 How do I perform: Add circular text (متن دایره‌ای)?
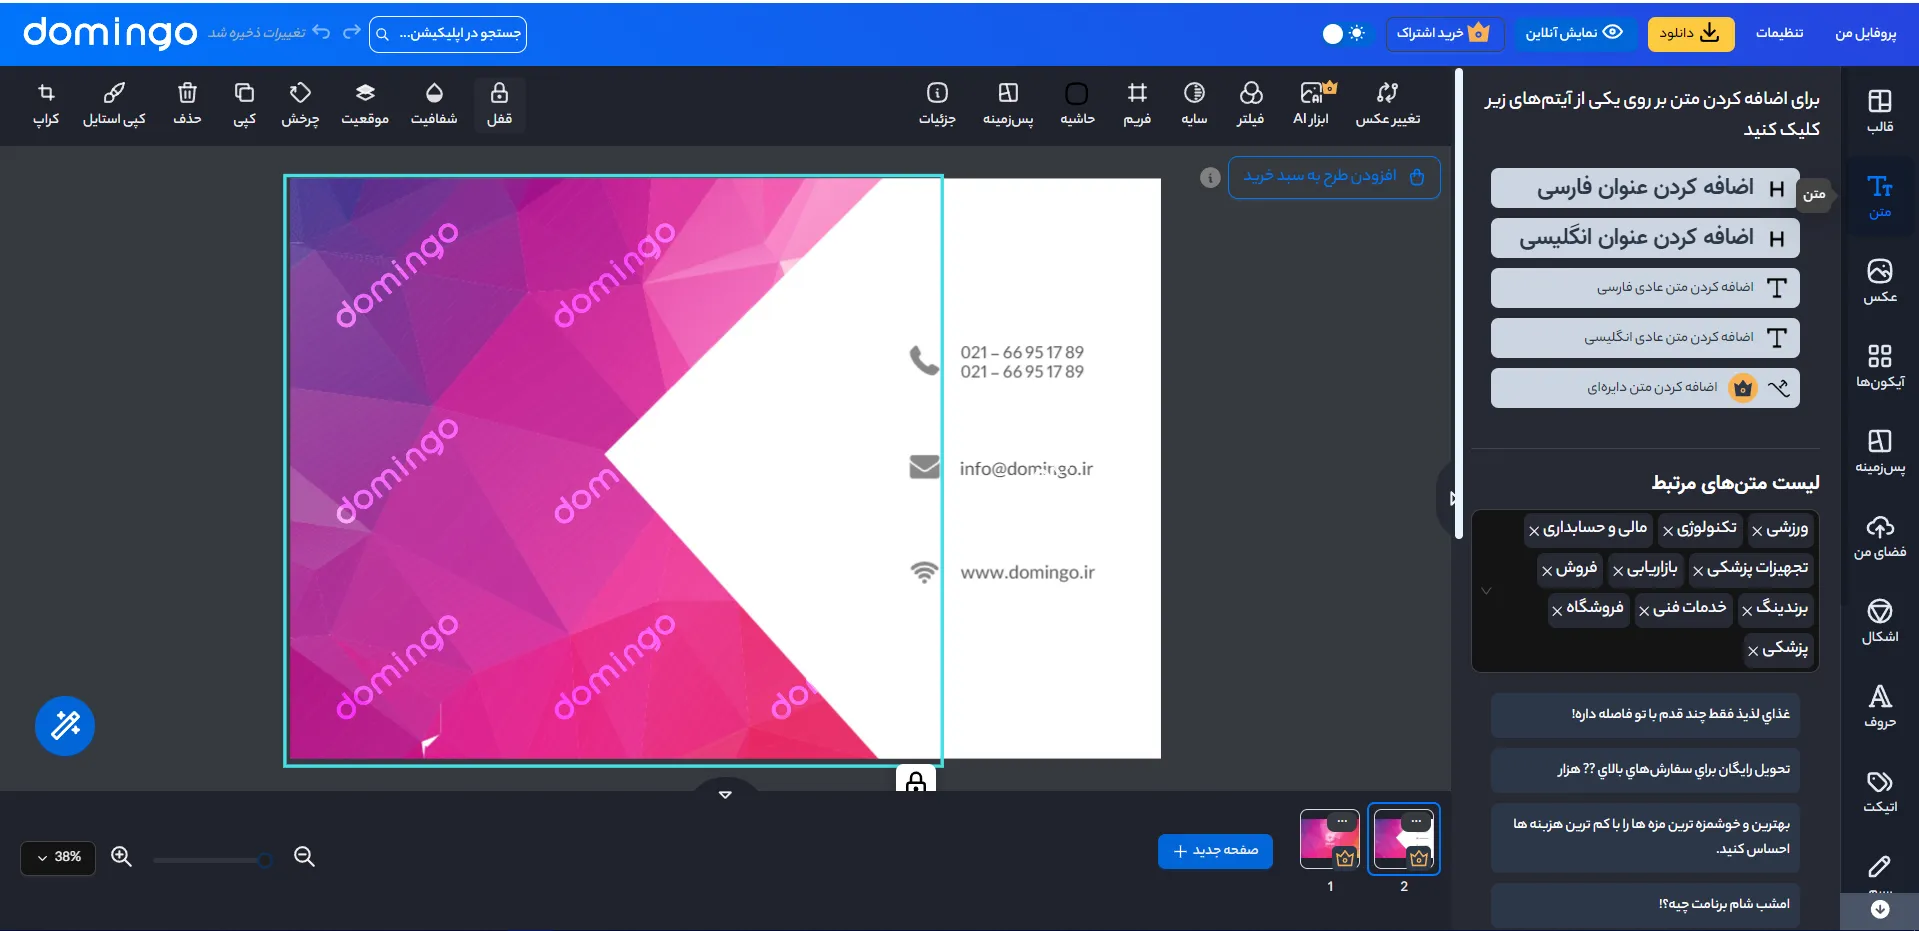point(1645,388)
